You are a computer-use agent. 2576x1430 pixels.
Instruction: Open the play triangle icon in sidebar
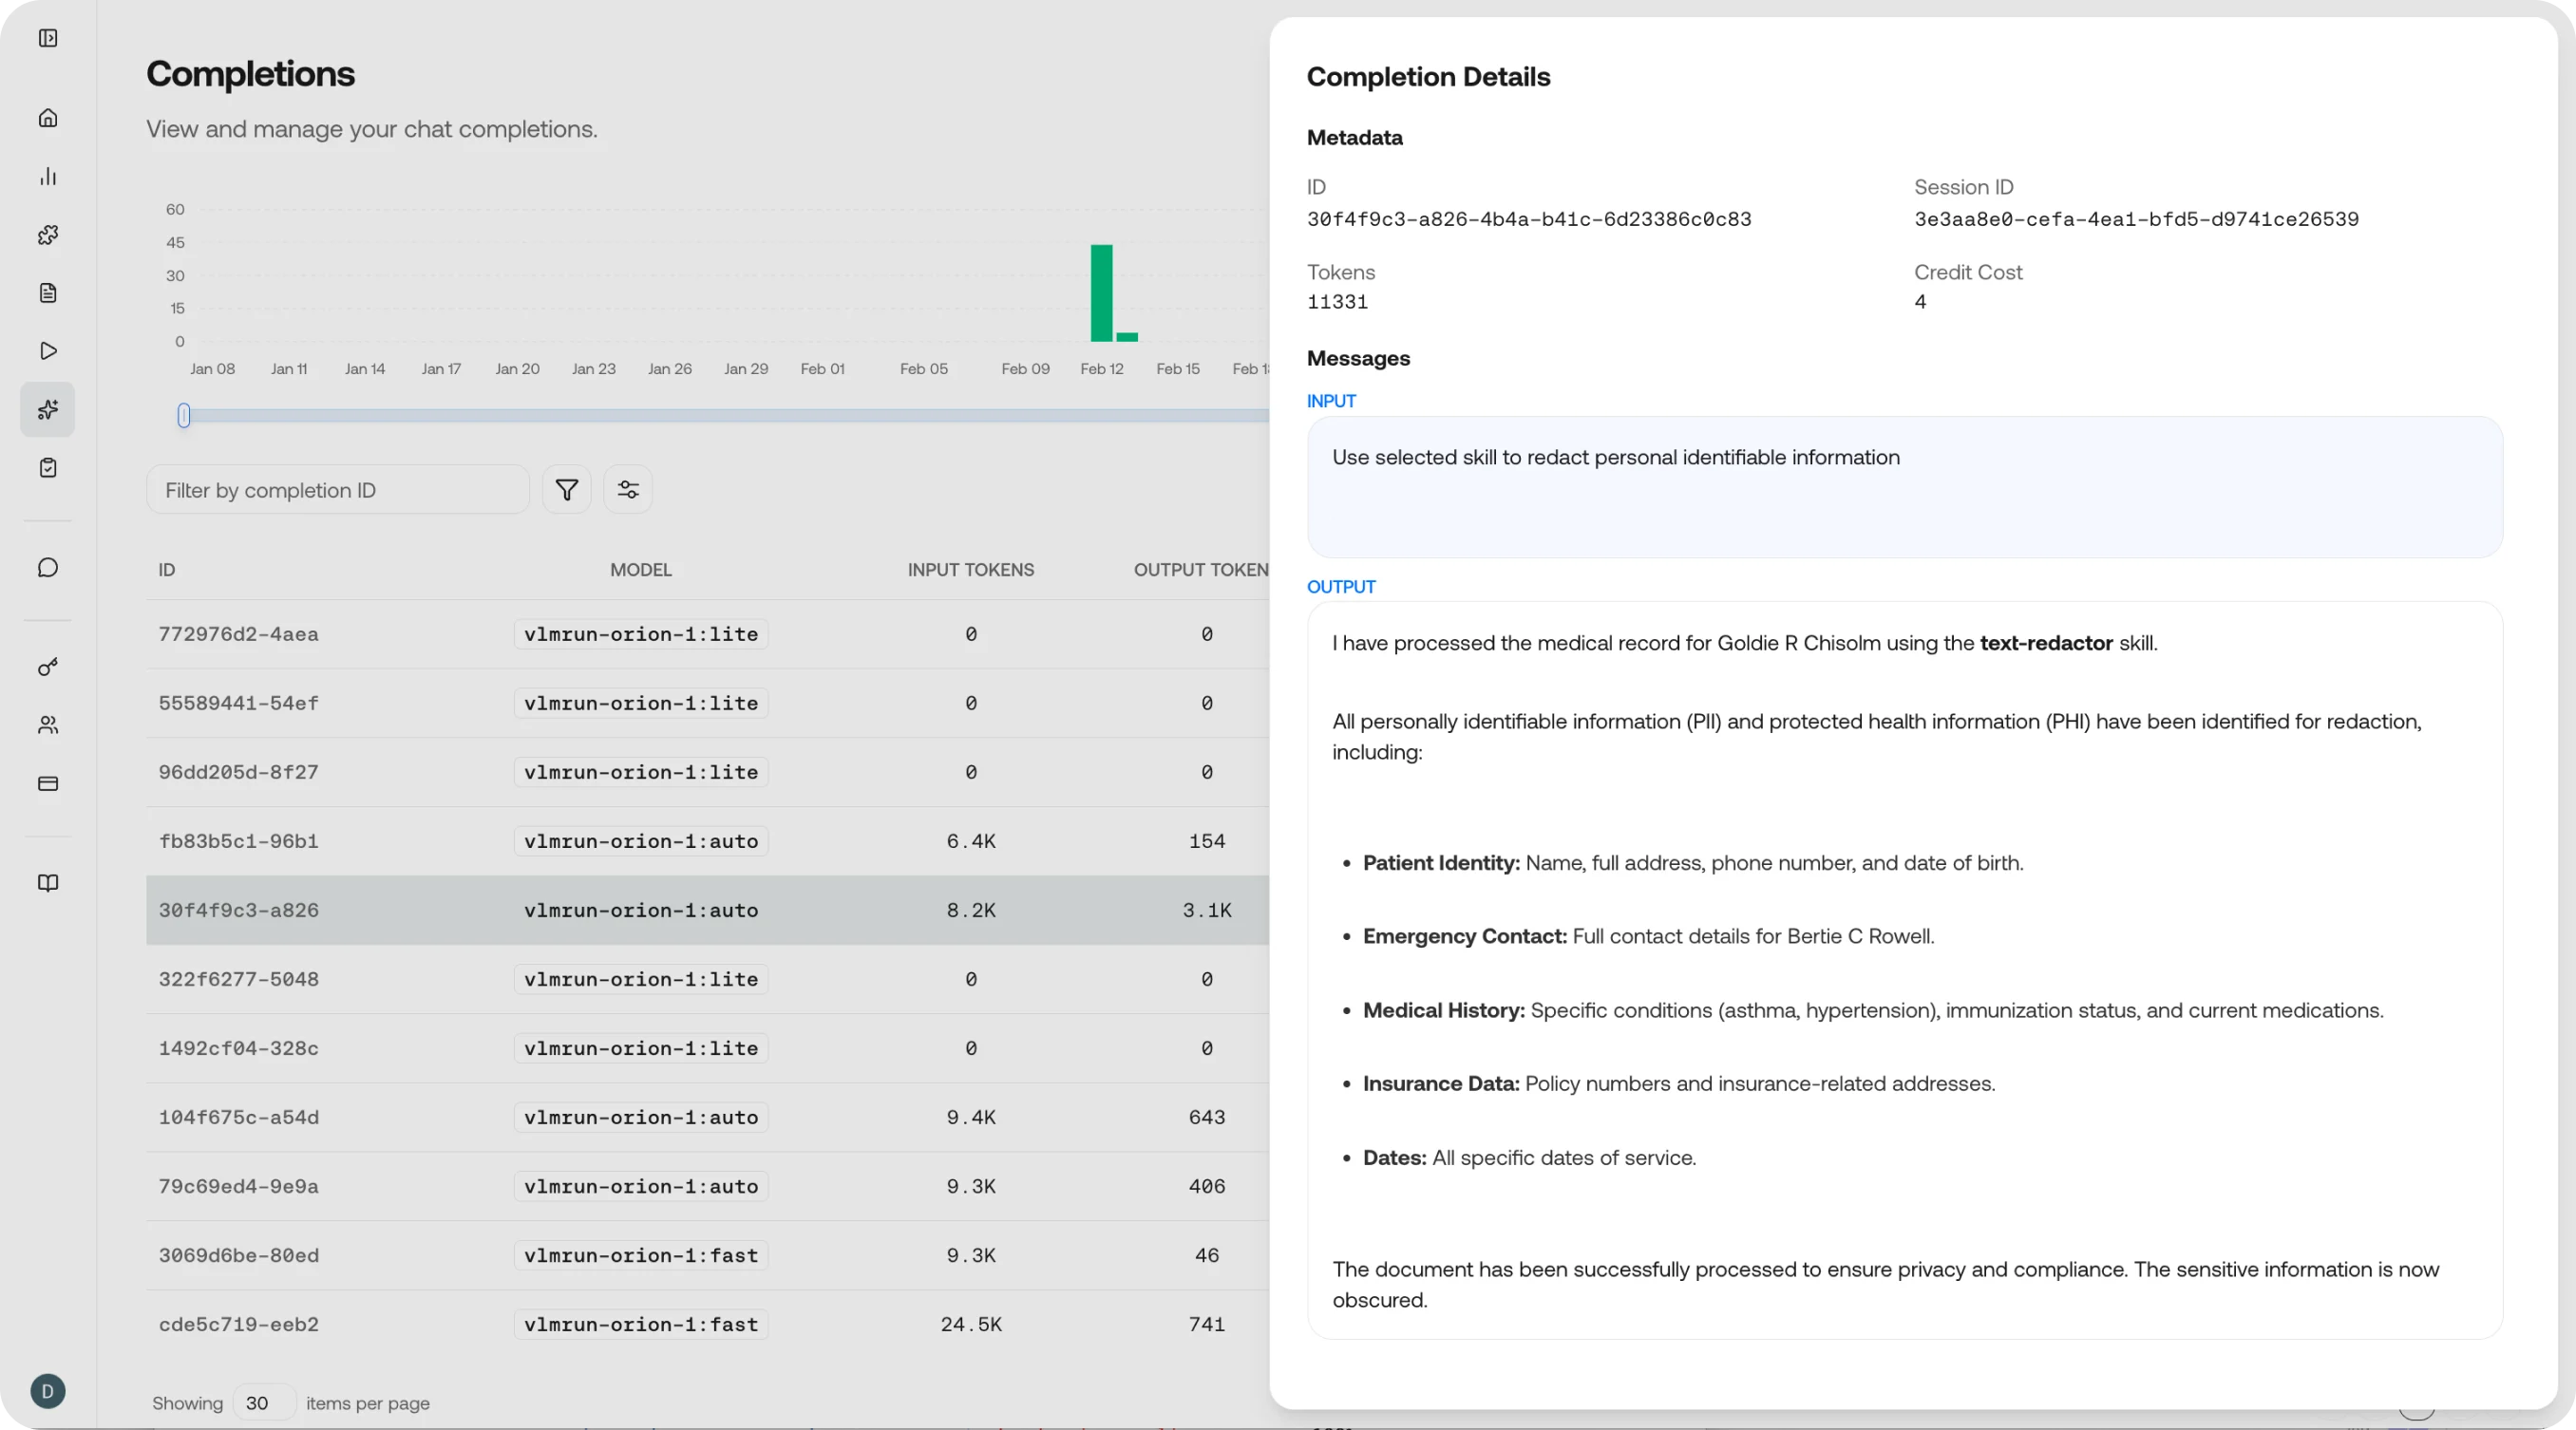click(48, 351)
